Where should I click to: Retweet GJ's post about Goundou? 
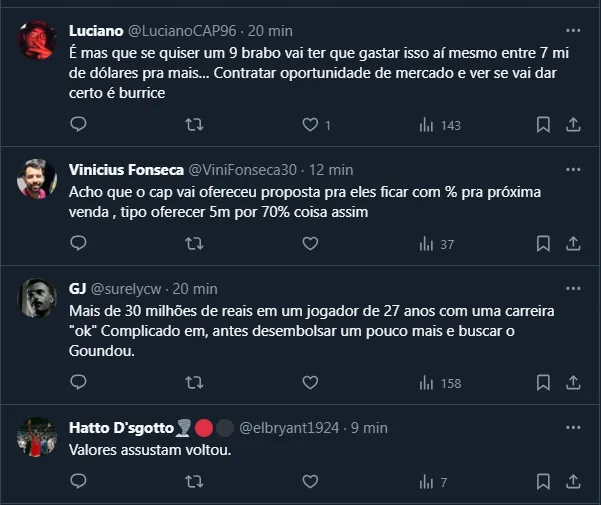tap(196, 382)
